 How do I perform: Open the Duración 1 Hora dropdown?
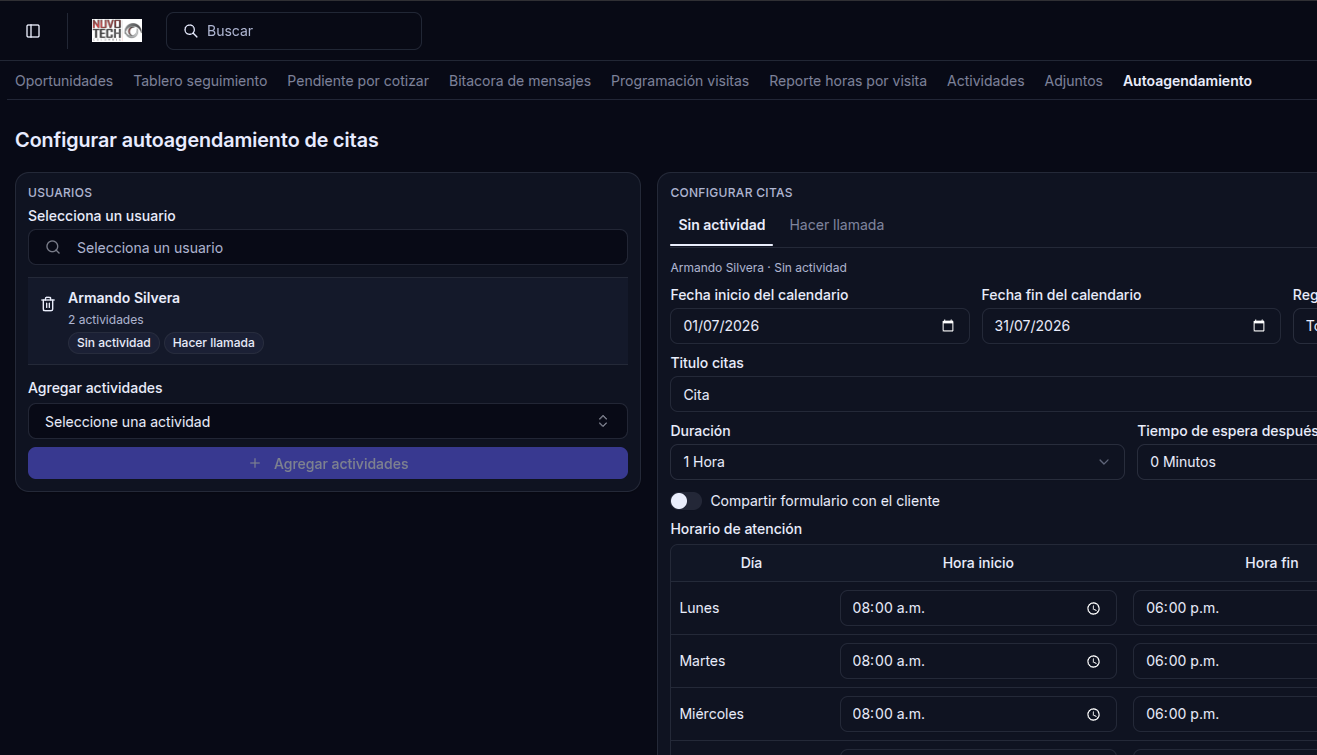coord(897,462)
